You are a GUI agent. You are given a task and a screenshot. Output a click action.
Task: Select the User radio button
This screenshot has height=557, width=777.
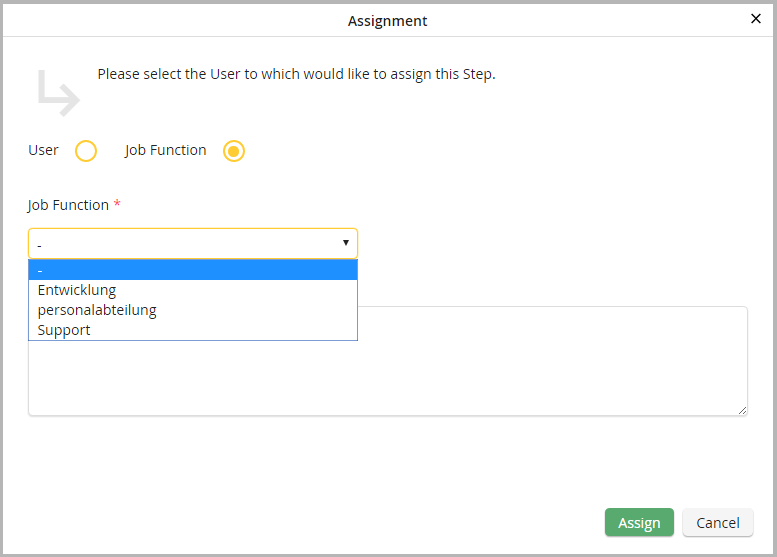point(86,151)
